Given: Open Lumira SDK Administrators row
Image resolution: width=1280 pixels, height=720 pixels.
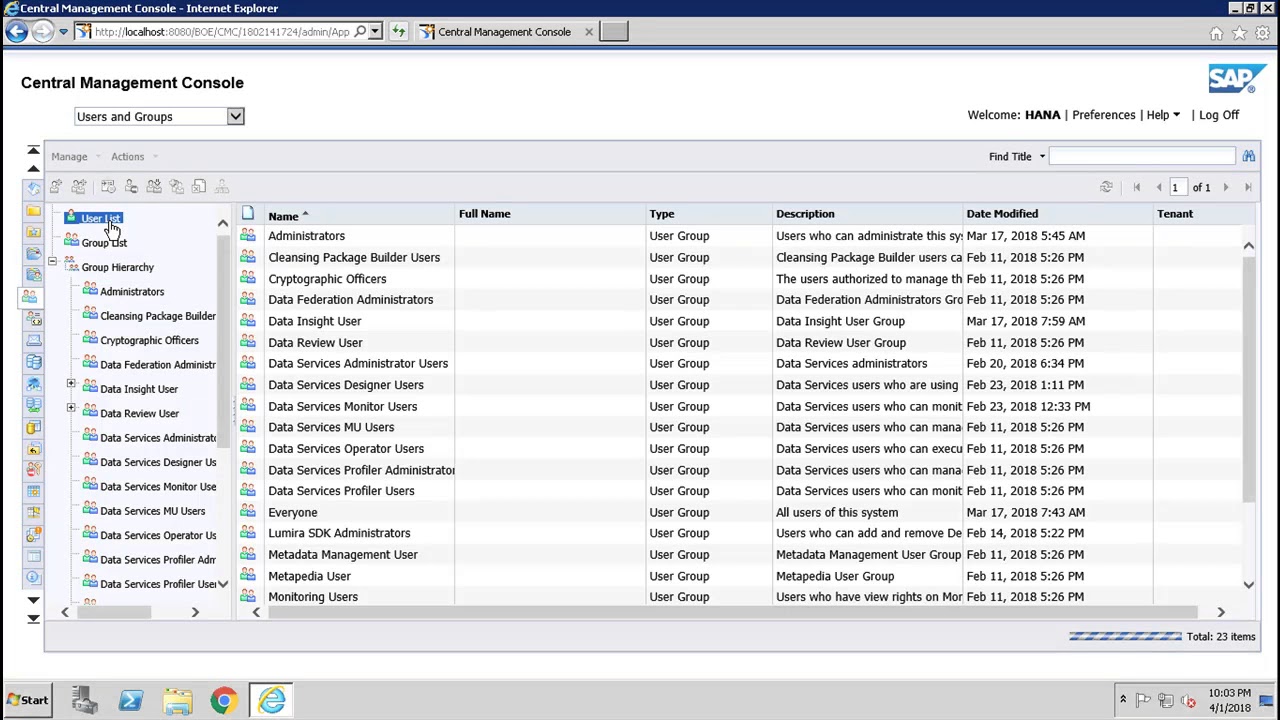Looking at the screenshot, I should pyautogui.click(x=339, y=533).
